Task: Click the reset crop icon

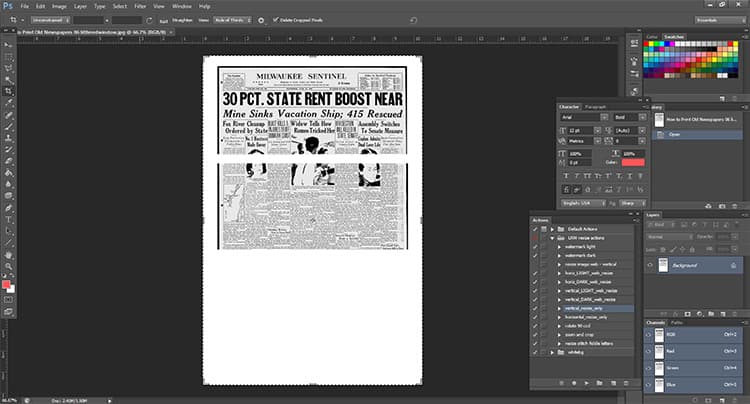Action: [413, 20]
